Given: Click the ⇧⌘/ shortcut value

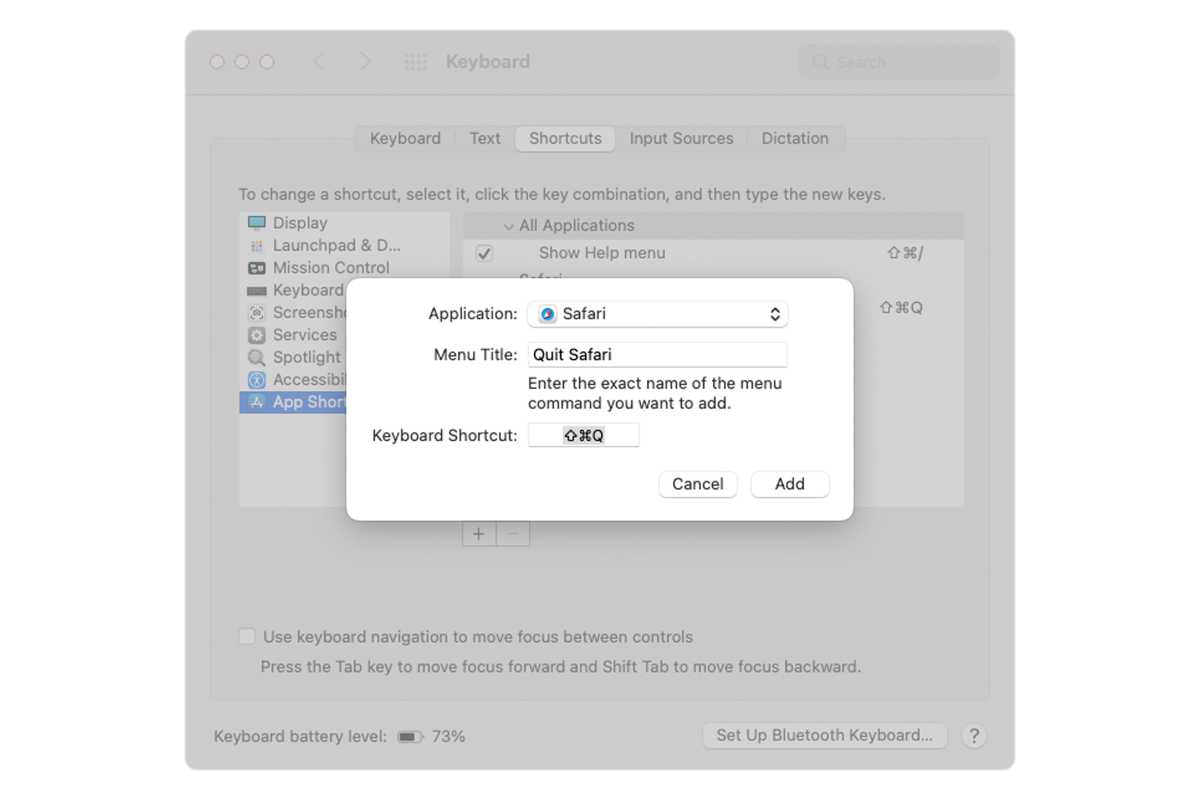Looking at the screenshot, I should pos(905,253).
